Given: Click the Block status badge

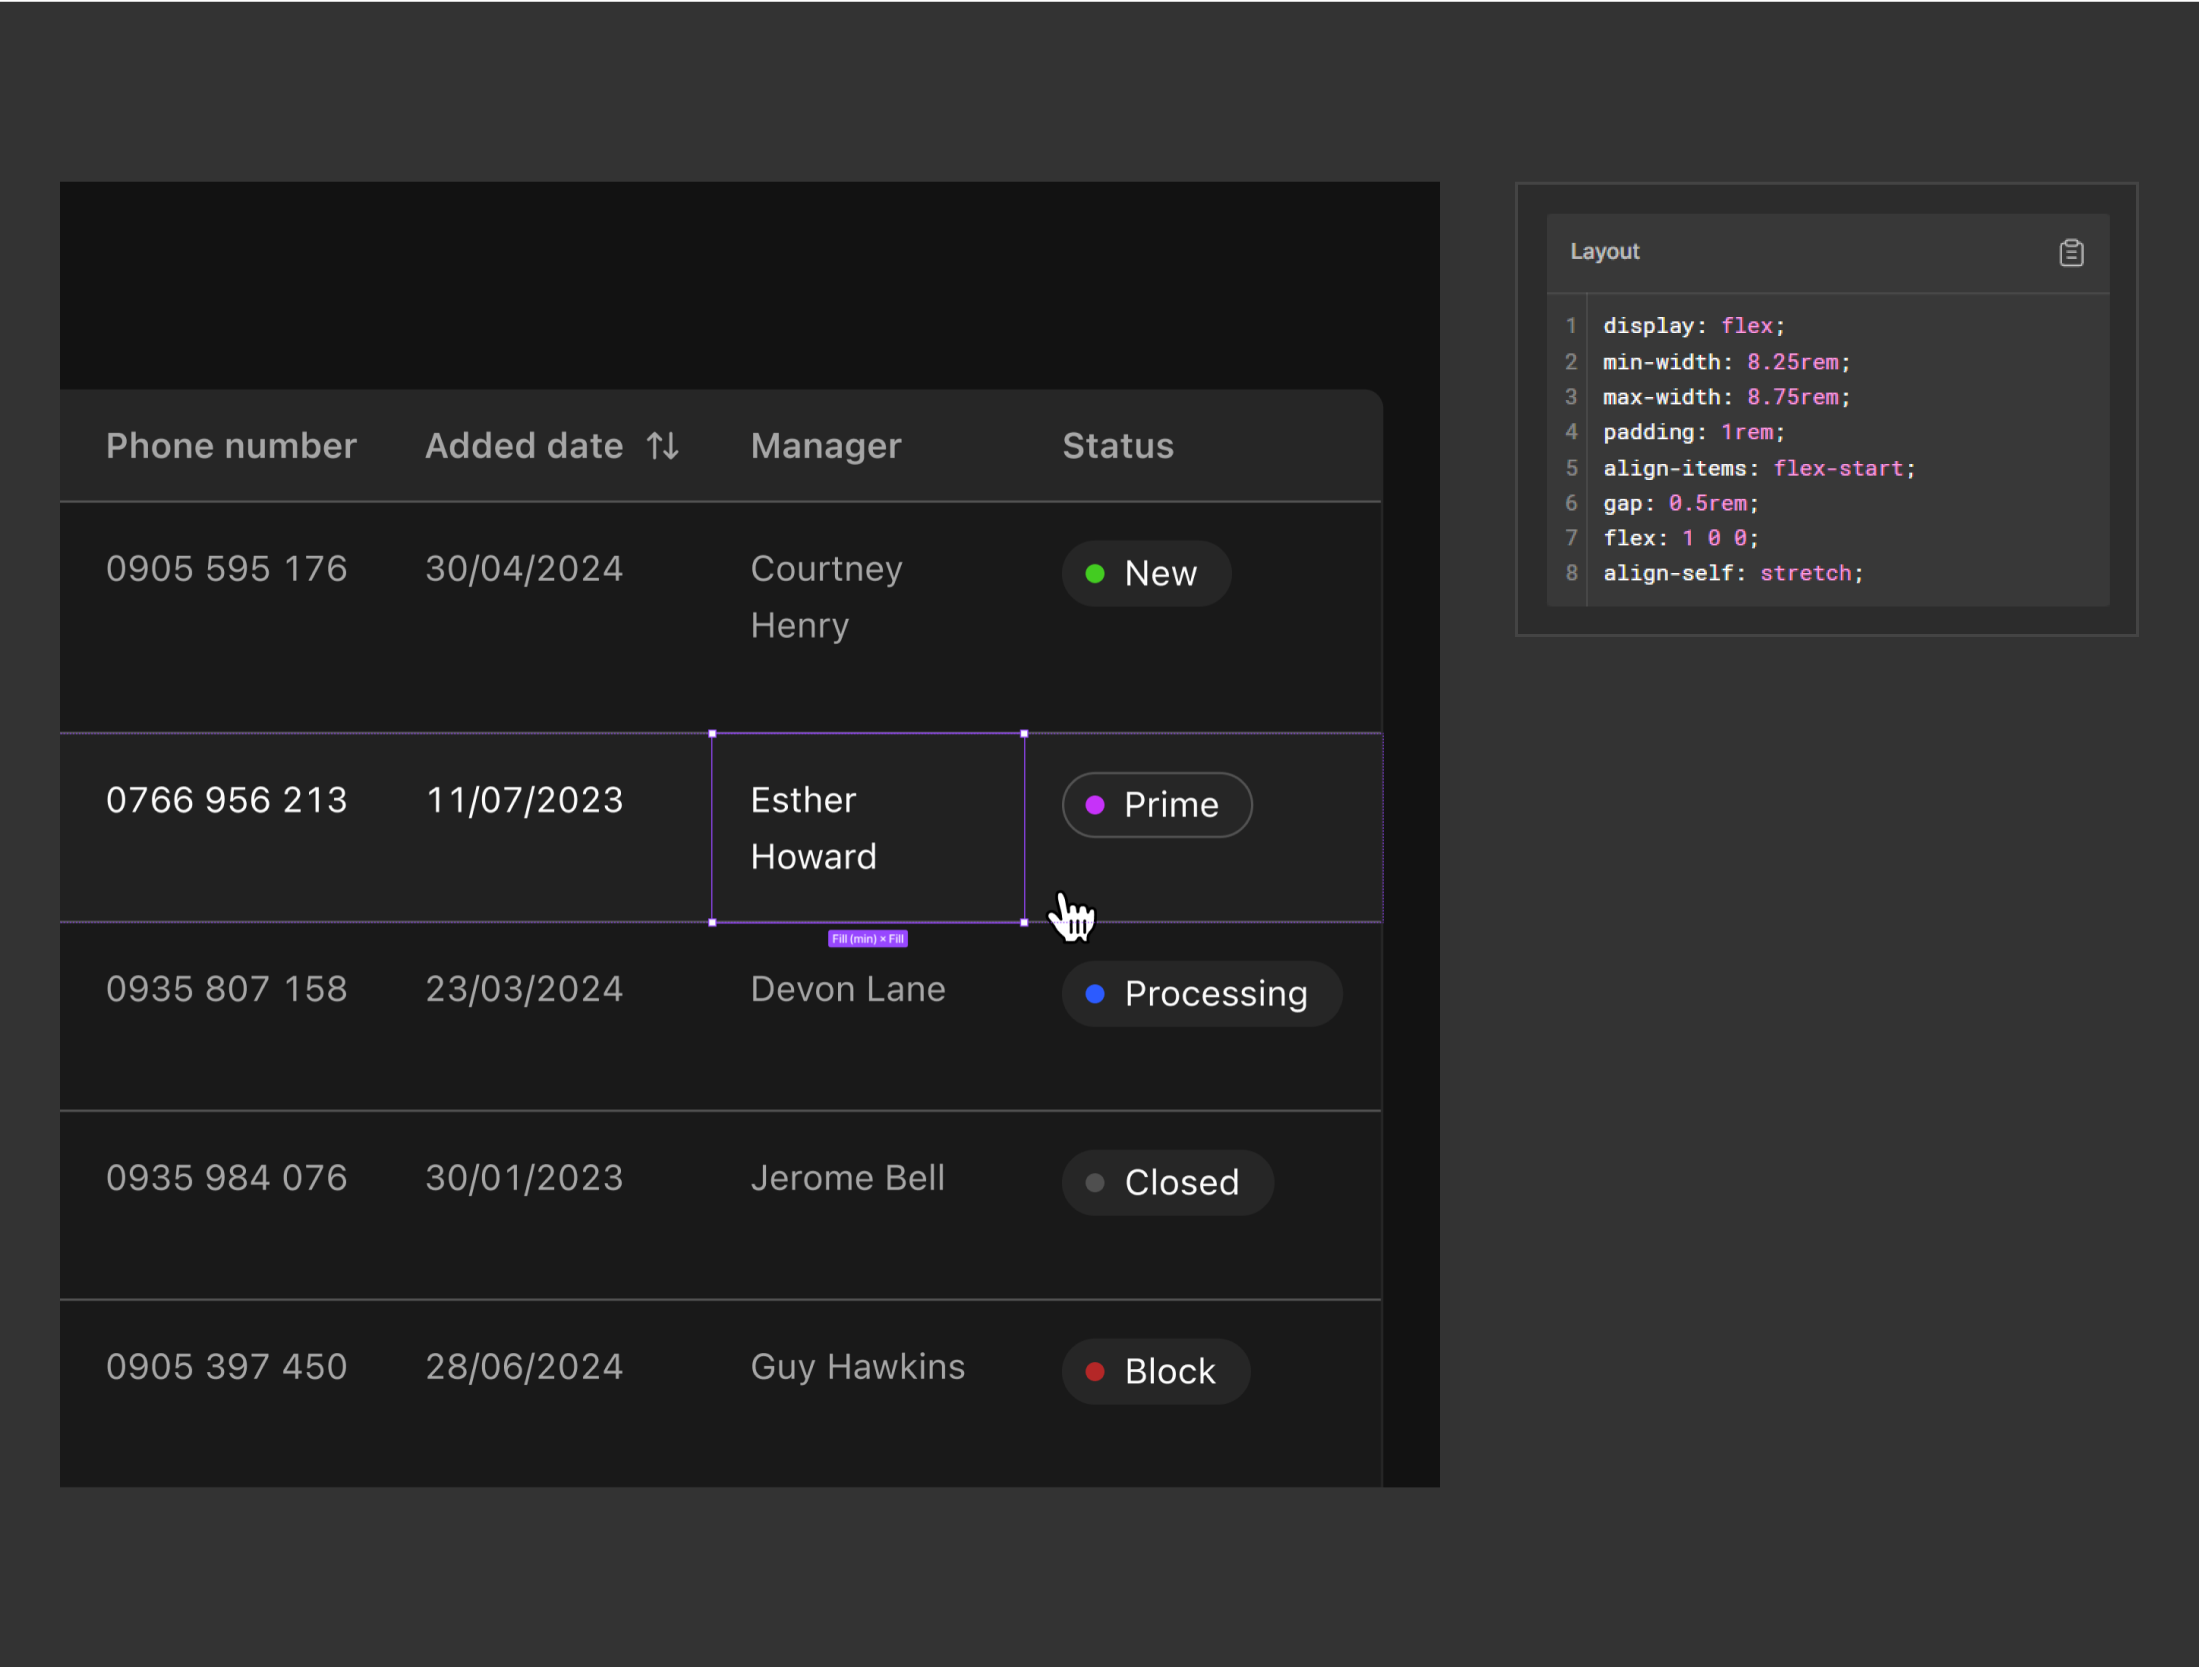Looking at the screenshot, I should 1155,1371.
